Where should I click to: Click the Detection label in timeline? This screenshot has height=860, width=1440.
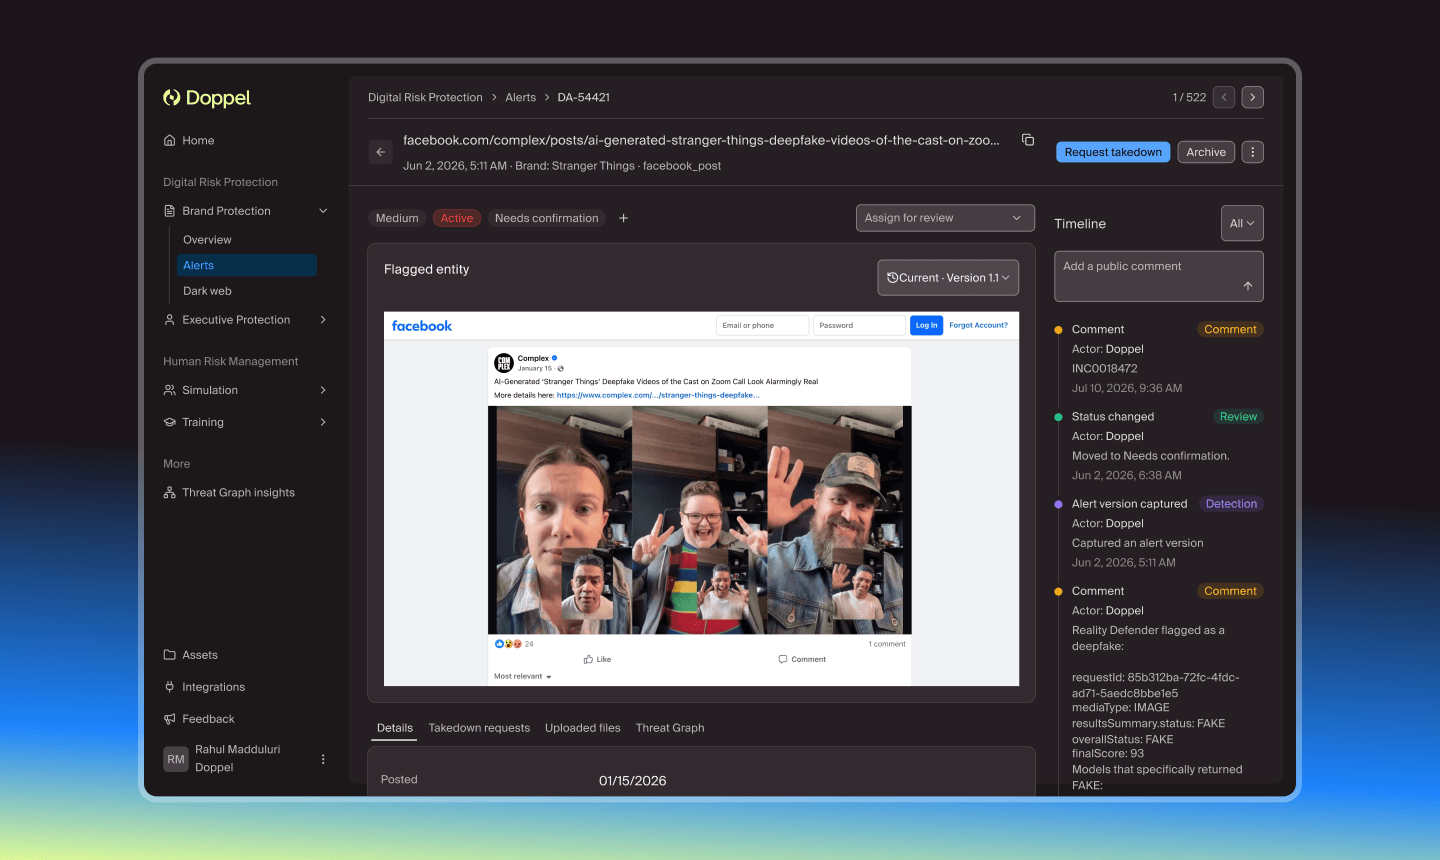point(1231,504)
